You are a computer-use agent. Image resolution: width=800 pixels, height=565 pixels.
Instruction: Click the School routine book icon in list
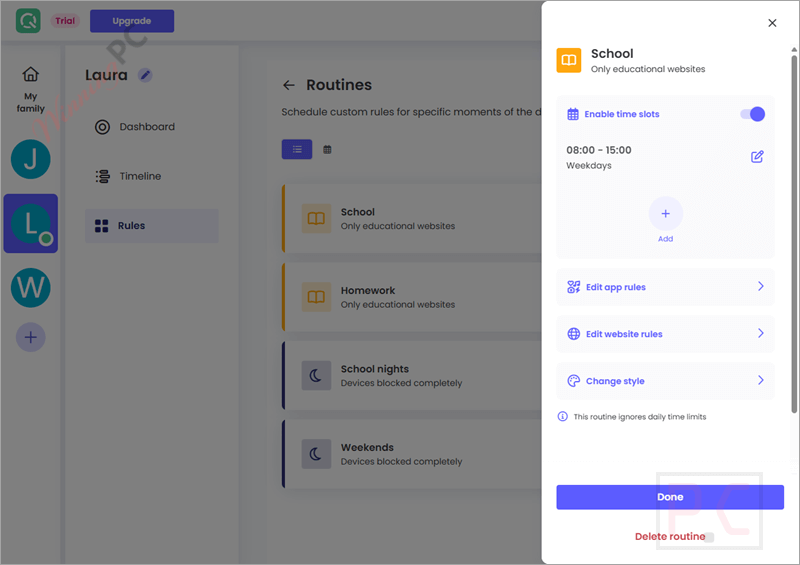316,218
